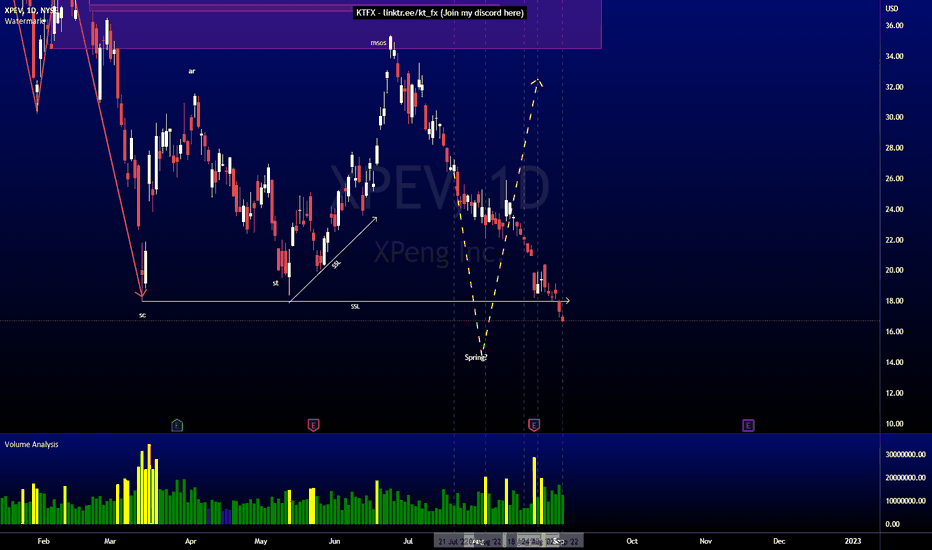Select the horizontal 'SSL' label under the line
This screenshot has width=932, height=550.
[355, 307]
